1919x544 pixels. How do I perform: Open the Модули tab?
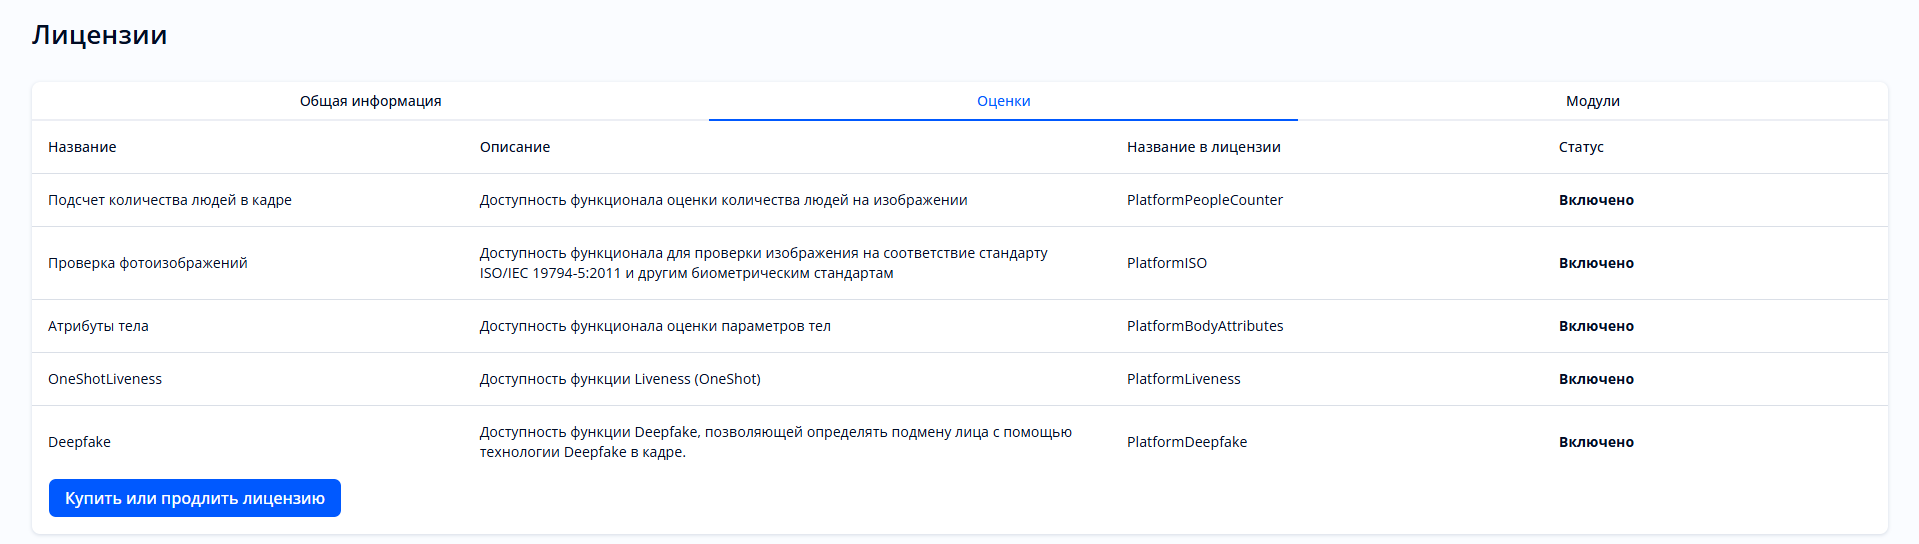click(x=1592, y=101)
